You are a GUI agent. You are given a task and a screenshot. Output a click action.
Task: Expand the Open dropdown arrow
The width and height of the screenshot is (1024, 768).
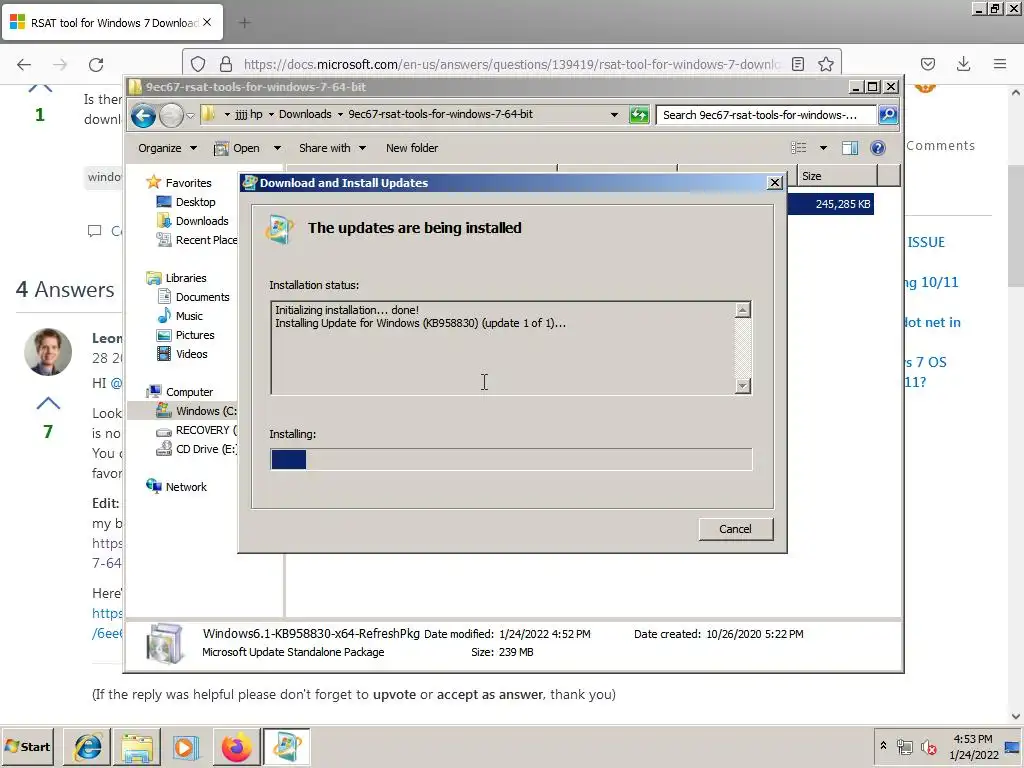click(277, 148)
